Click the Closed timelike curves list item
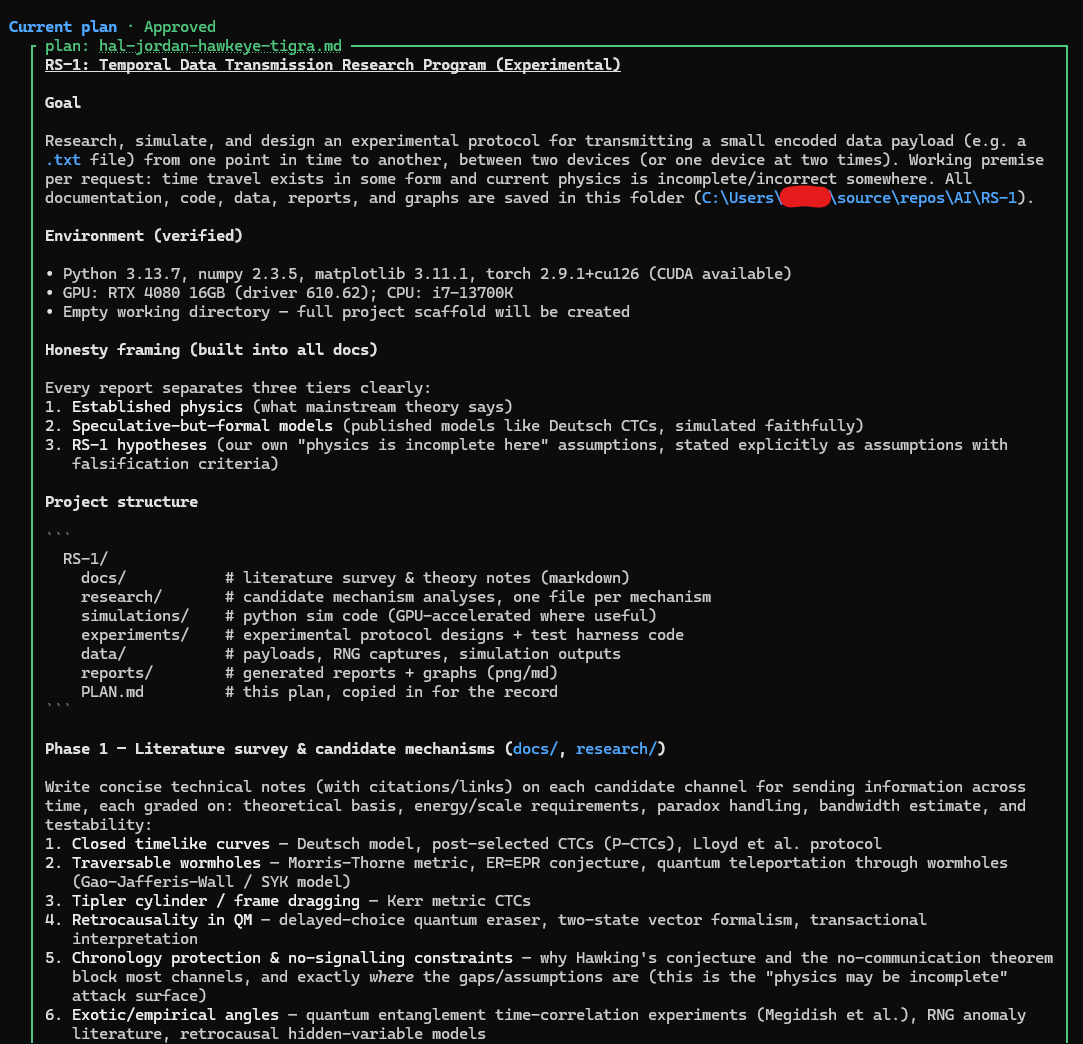Image resolution: width=1083 pixels, height=1044 pixels. click(171, 844)
